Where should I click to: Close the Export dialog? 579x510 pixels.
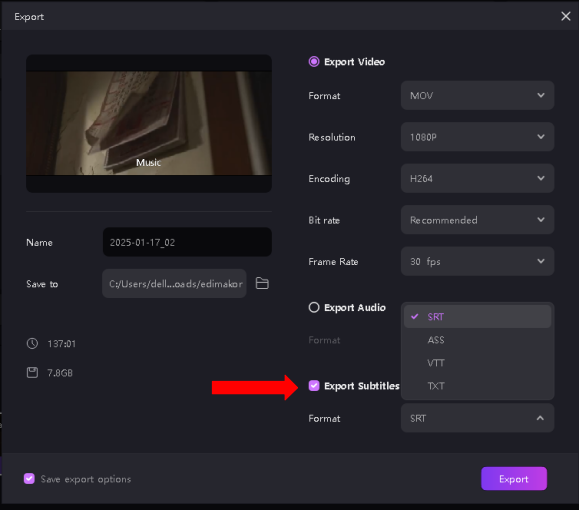565,16
